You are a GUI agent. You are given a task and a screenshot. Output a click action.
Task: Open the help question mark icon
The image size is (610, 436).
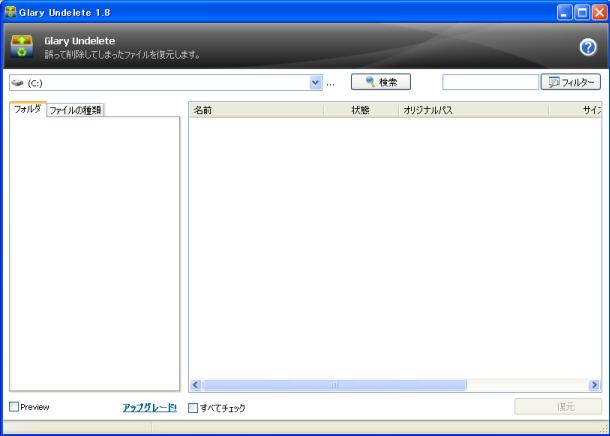[x=588, y=47]
